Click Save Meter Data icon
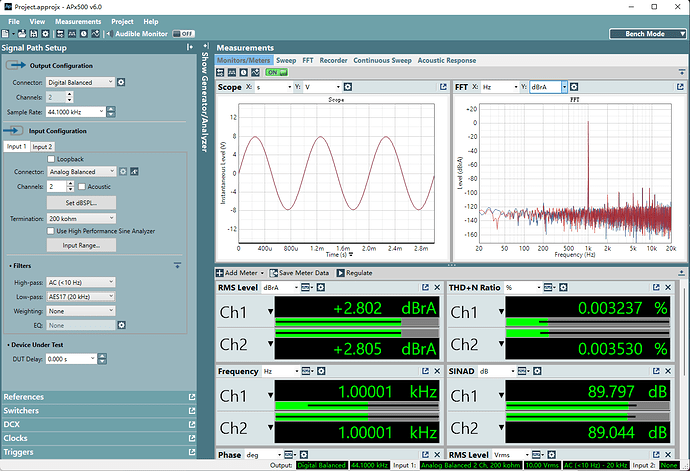690x471 pixels. click(x=273, y=273)
